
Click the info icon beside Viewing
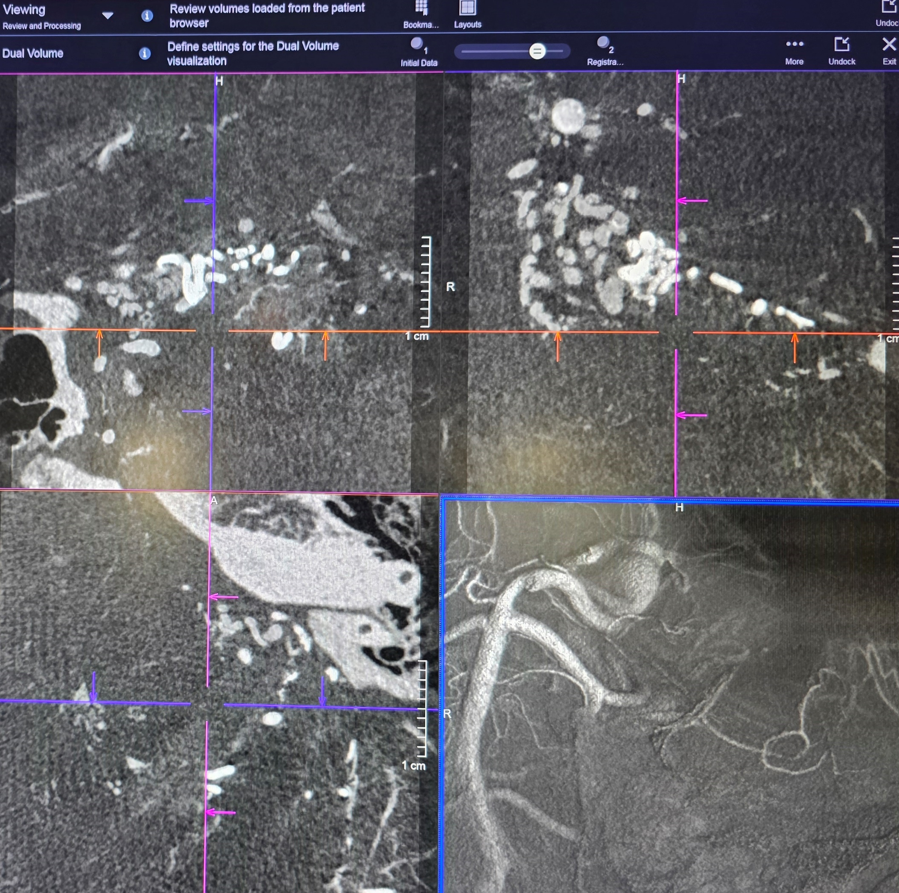coord(147,16)
